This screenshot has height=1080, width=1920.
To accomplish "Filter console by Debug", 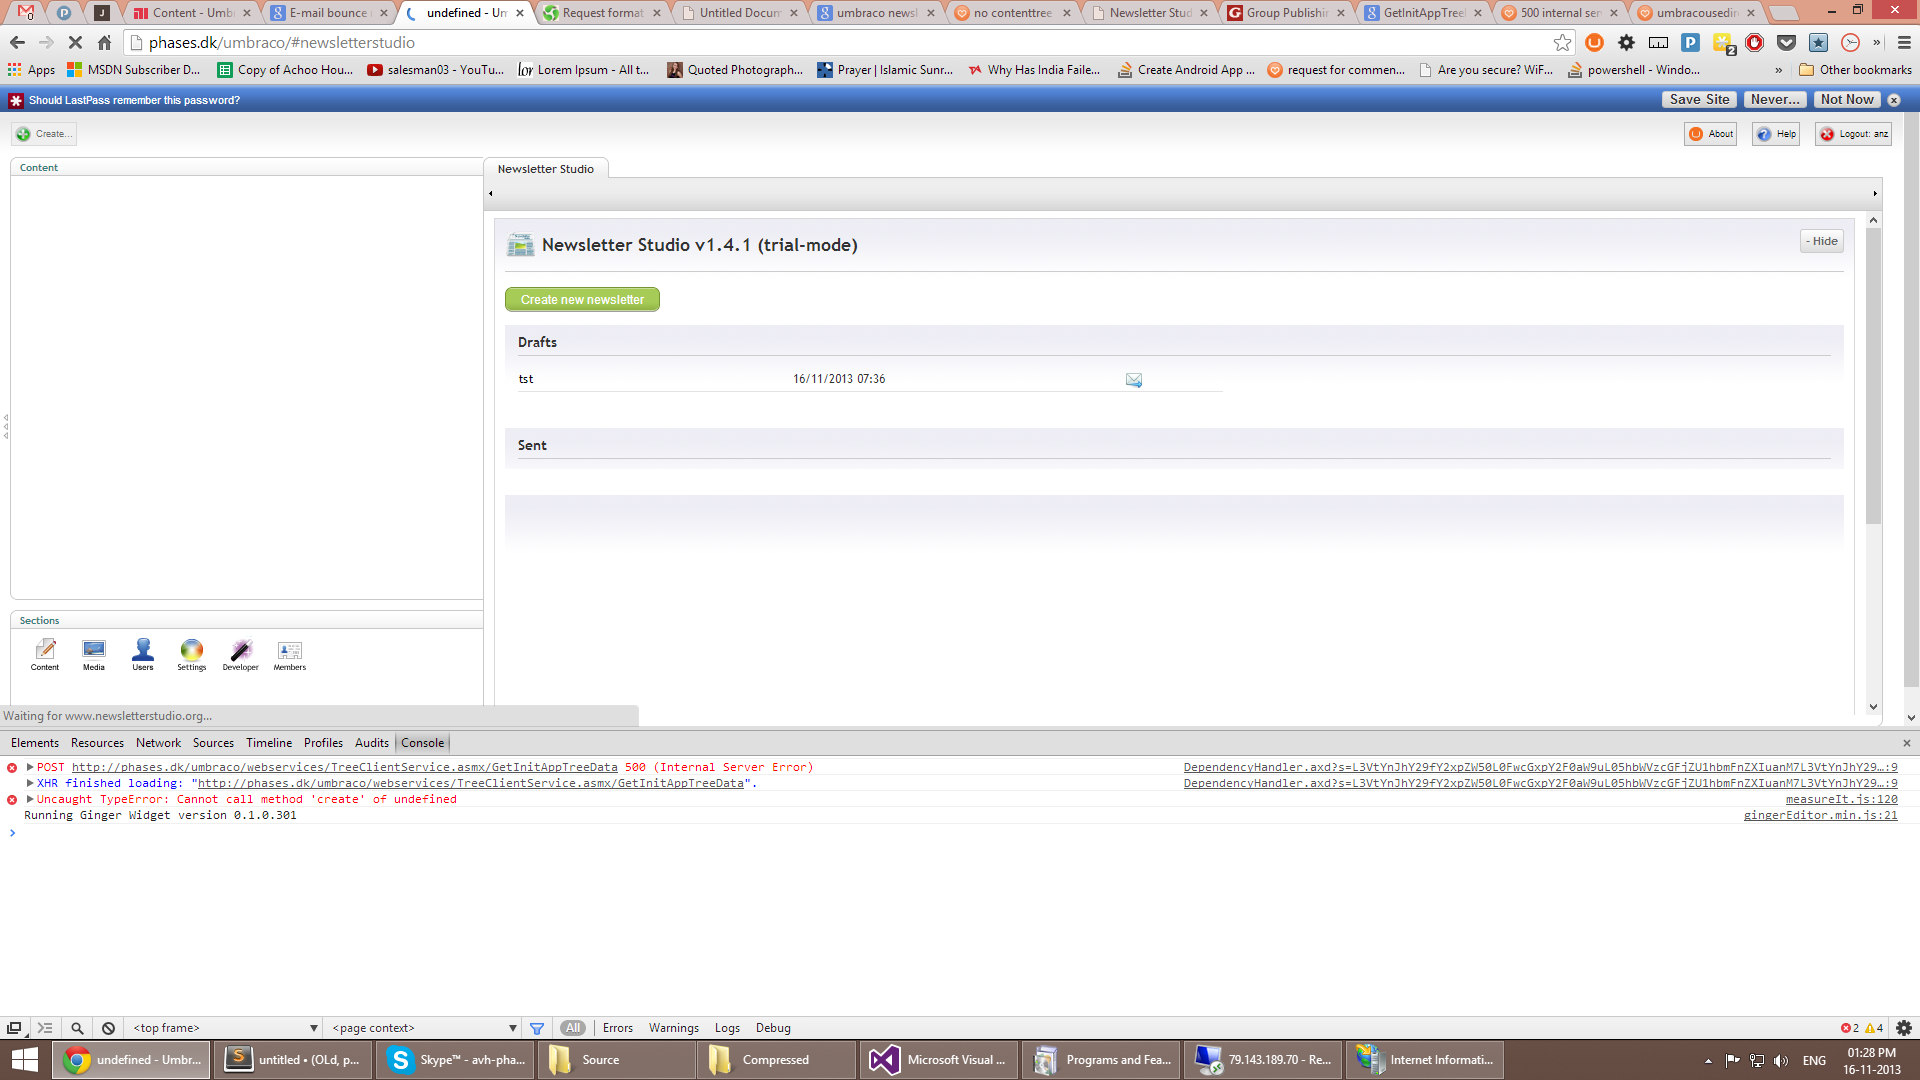I will [773, 1028].
